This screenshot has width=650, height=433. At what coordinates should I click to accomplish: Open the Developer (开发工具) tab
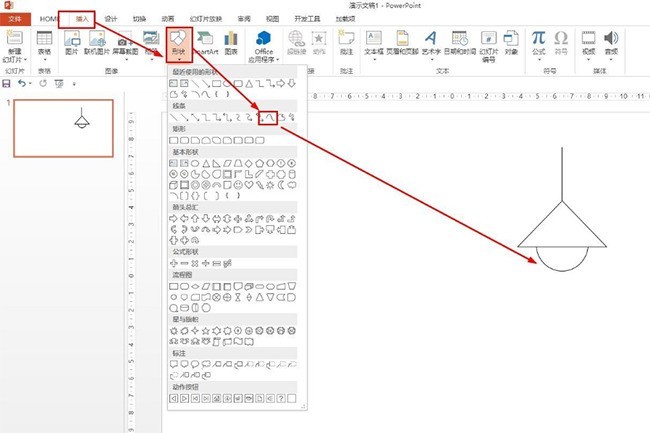(x=307, y=19)
